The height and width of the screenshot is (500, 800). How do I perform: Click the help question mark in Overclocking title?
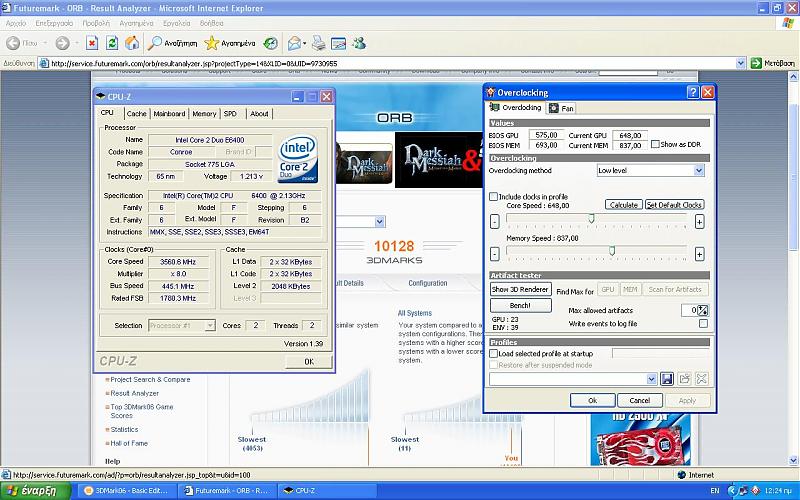pos(693,92)
